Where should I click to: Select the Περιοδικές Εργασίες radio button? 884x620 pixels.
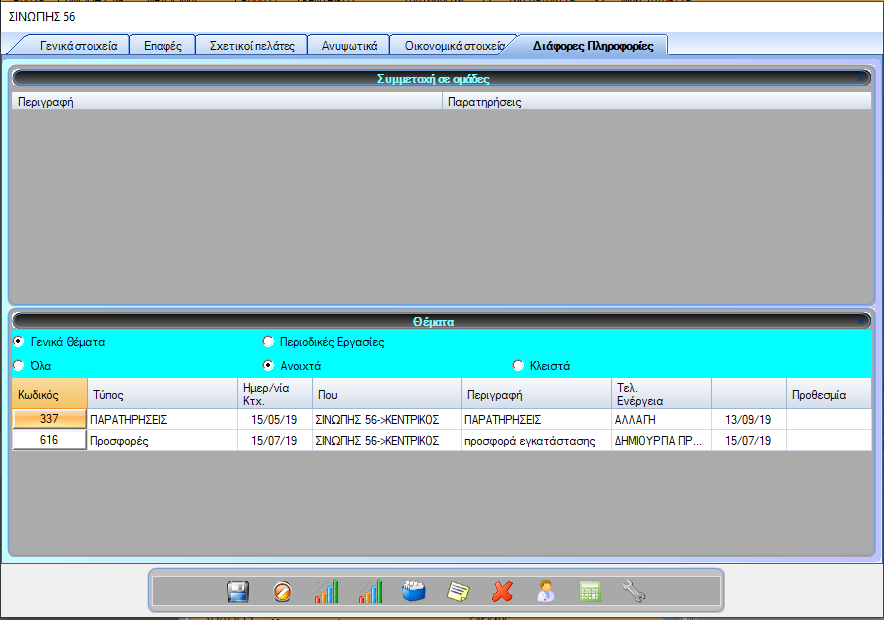click(268, 342)
